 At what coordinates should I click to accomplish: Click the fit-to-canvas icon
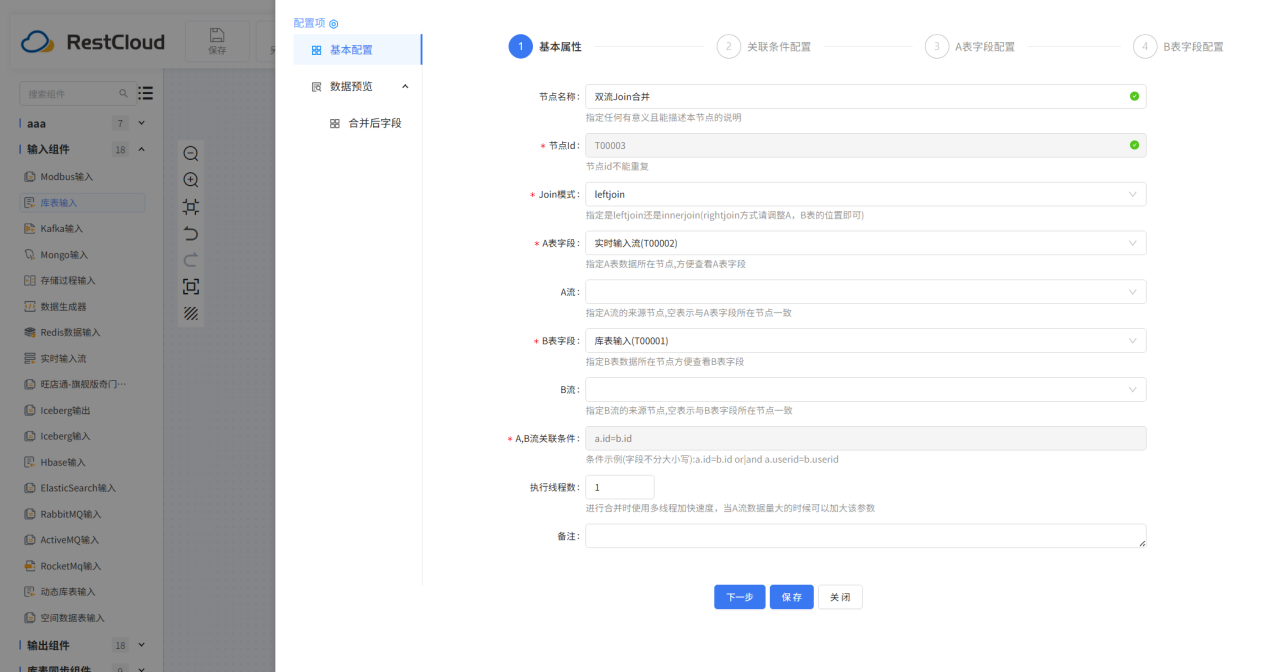click(x=190, y=207)
